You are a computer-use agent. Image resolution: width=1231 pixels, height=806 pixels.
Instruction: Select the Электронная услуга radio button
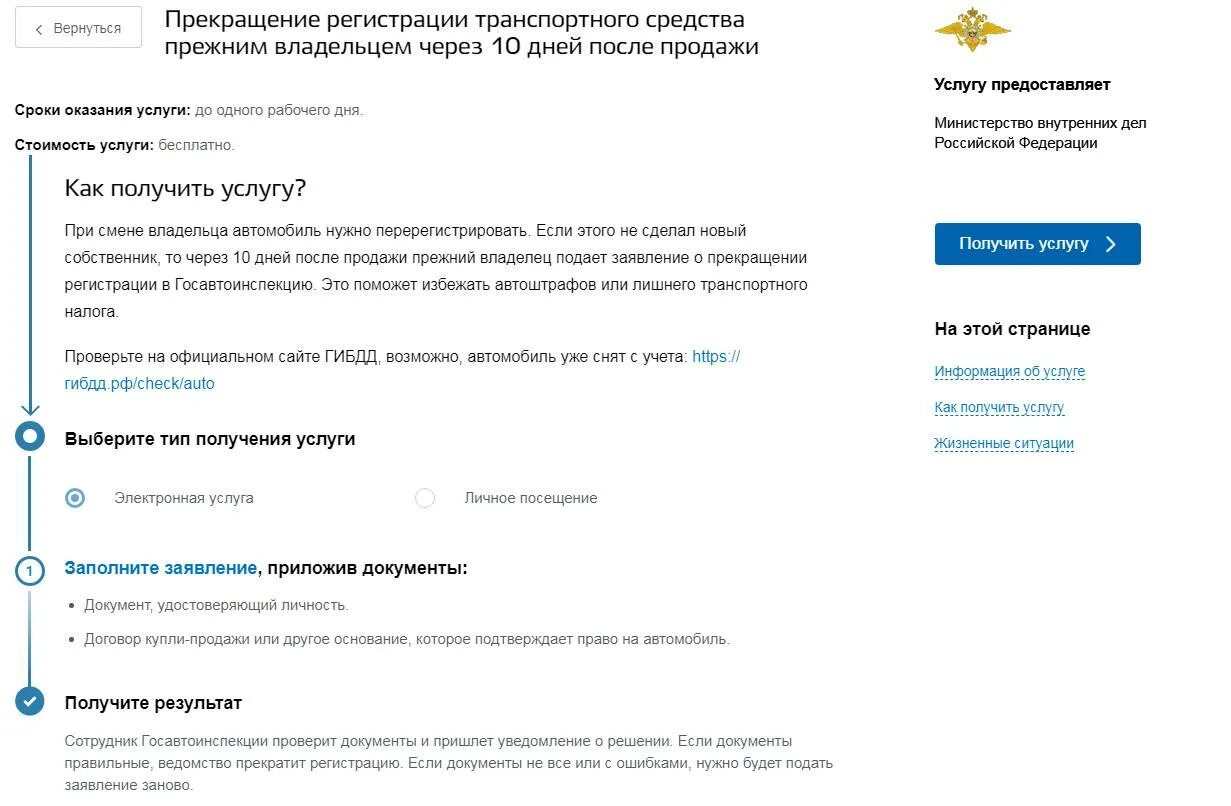[75, 498]
